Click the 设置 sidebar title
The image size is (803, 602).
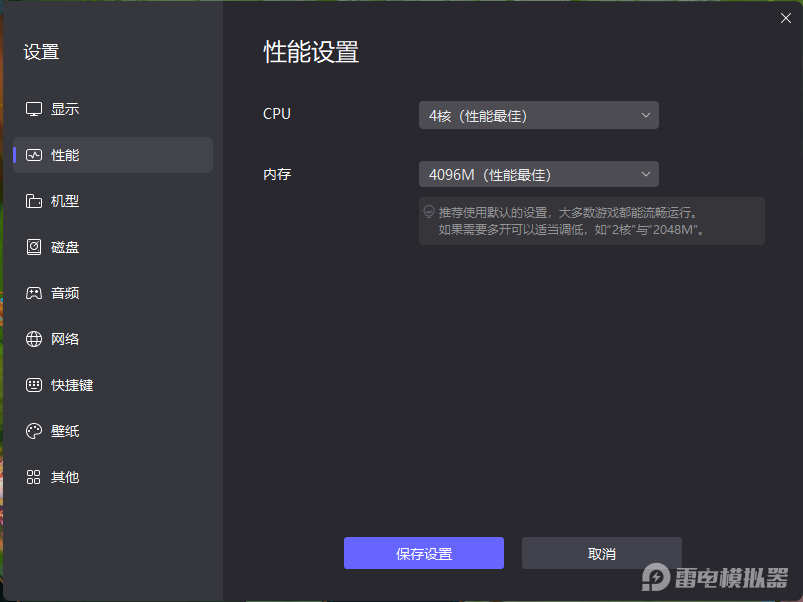tap(41, 52)
